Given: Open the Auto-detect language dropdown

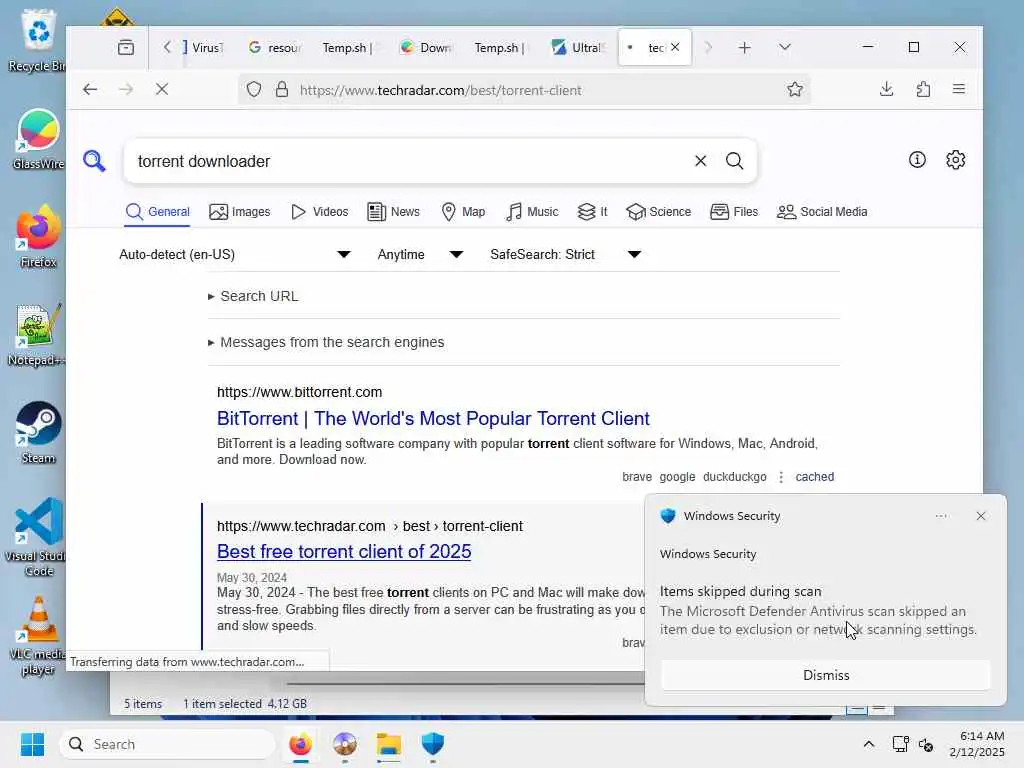Looking at the screenshot, I should [x=235, y=255].
